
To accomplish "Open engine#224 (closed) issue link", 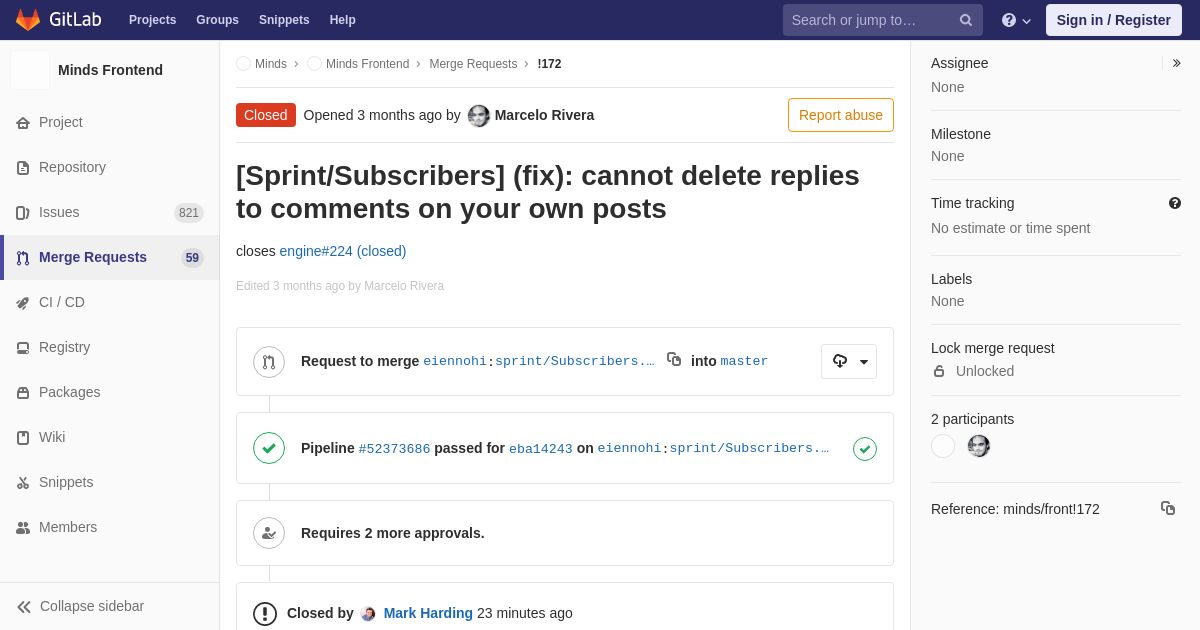I will (343, 251).
